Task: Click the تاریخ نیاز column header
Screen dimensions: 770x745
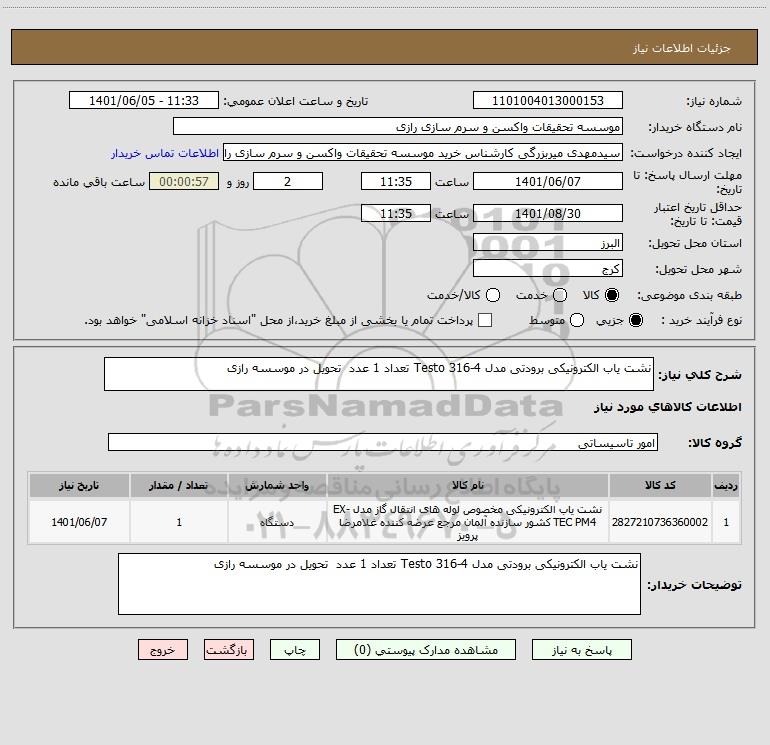Action: [x=79, y=485]
